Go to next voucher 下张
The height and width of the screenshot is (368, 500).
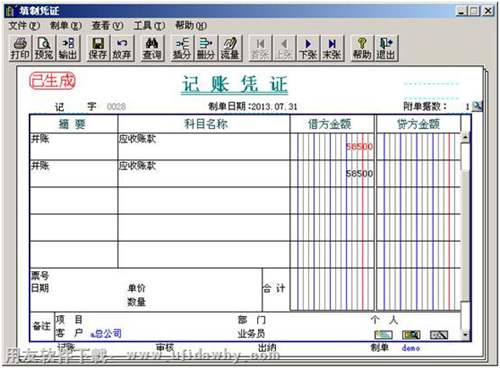[308, 48]
